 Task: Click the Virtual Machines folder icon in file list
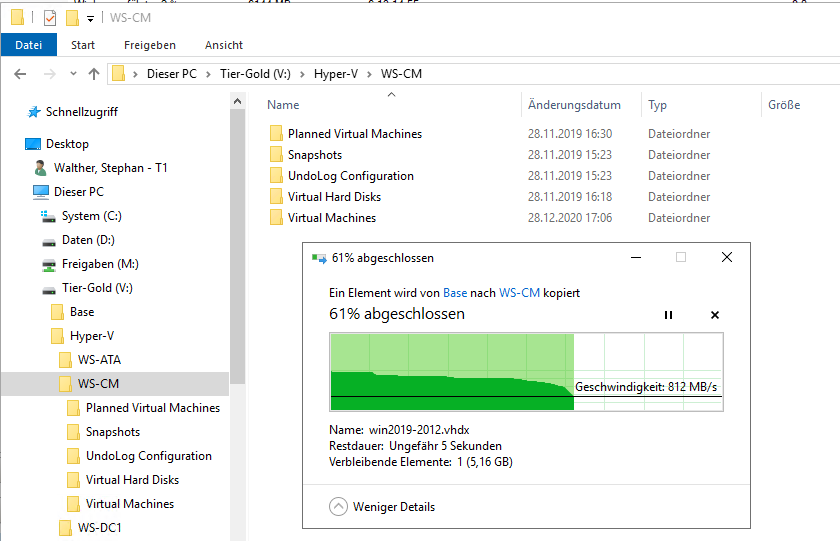pyautogui.click(x=276, y=217)
